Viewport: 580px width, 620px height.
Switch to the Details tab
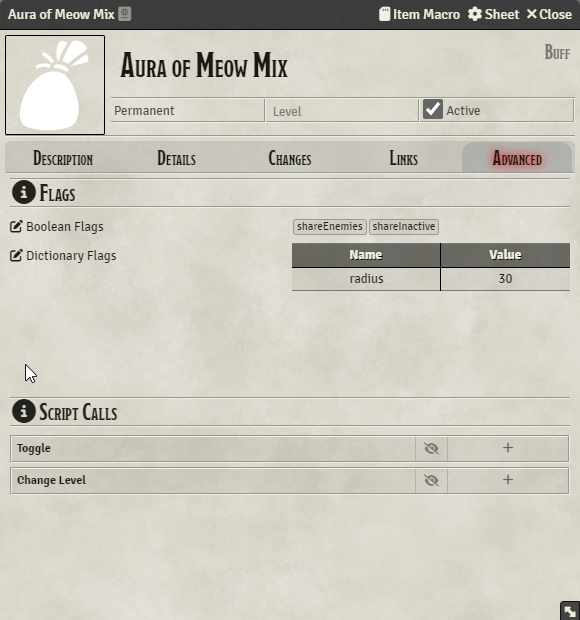click(x=176, y=159)
